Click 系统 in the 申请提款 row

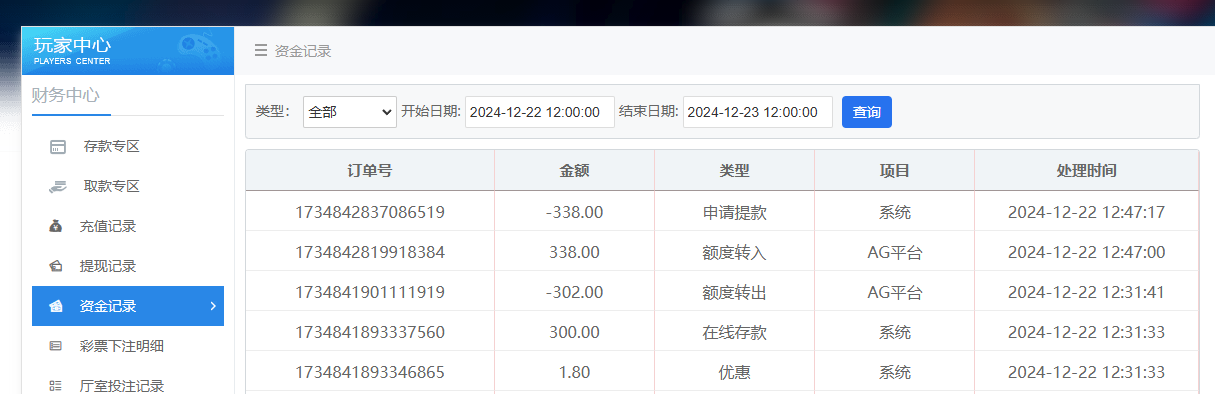point(894,212)
